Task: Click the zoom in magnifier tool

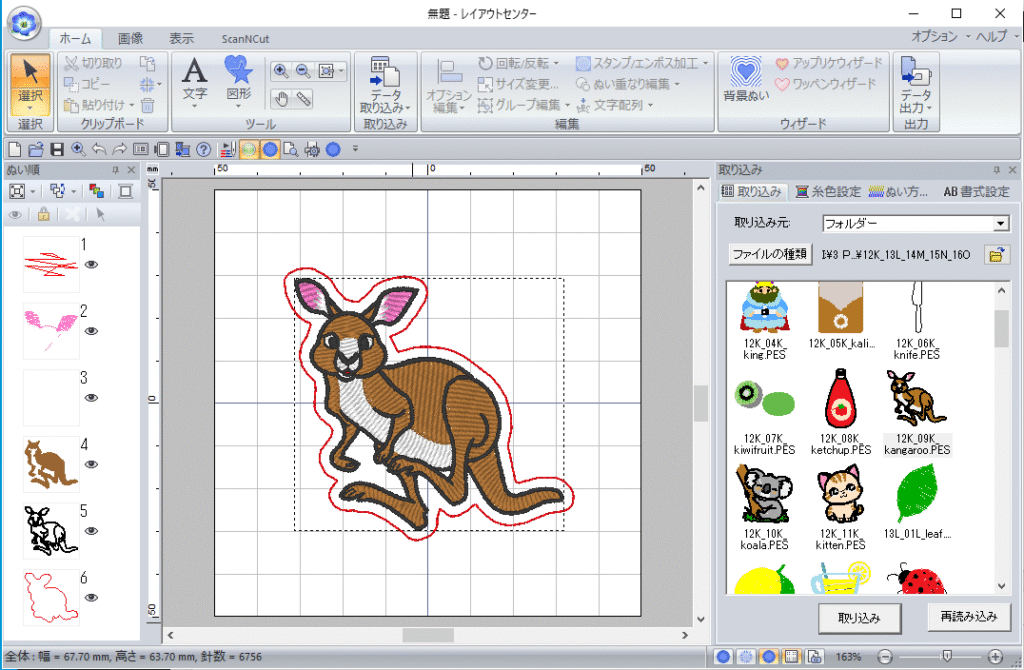Action: tap(281, 71)
